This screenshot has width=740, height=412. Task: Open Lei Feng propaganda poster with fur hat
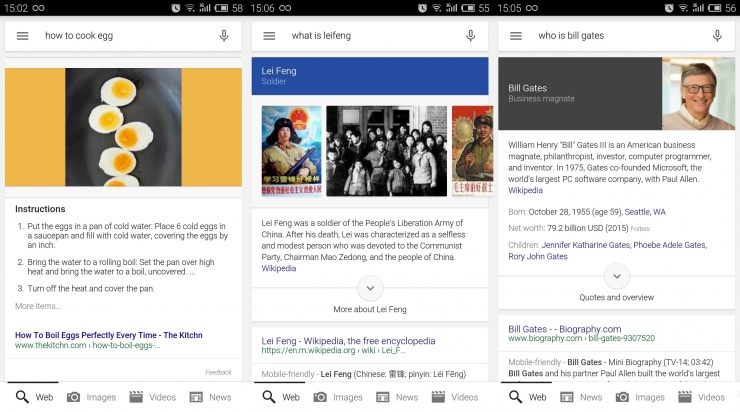(x=292, y=151)
